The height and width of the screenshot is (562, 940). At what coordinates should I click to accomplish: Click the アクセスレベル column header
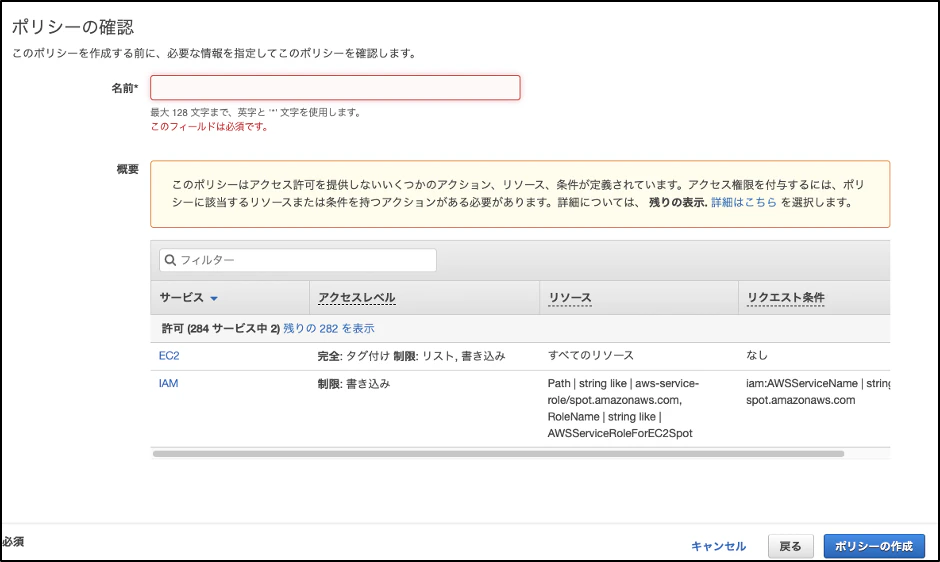coord(357,297)
